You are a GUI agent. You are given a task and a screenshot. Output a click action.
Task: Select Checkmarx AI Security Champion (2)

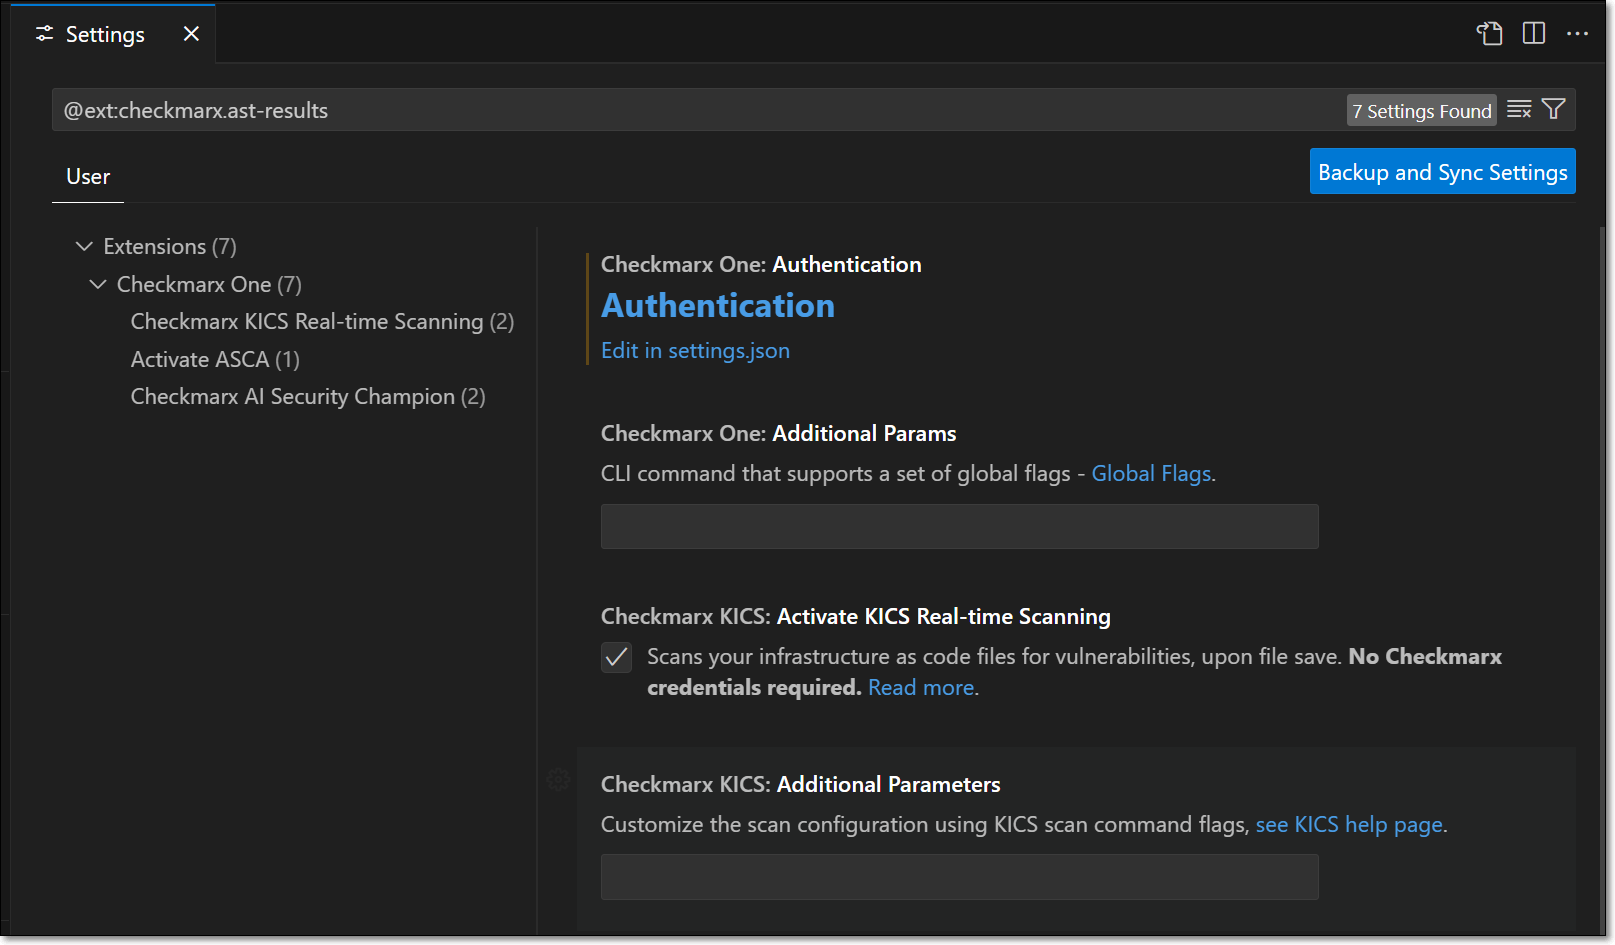point(308,397)
